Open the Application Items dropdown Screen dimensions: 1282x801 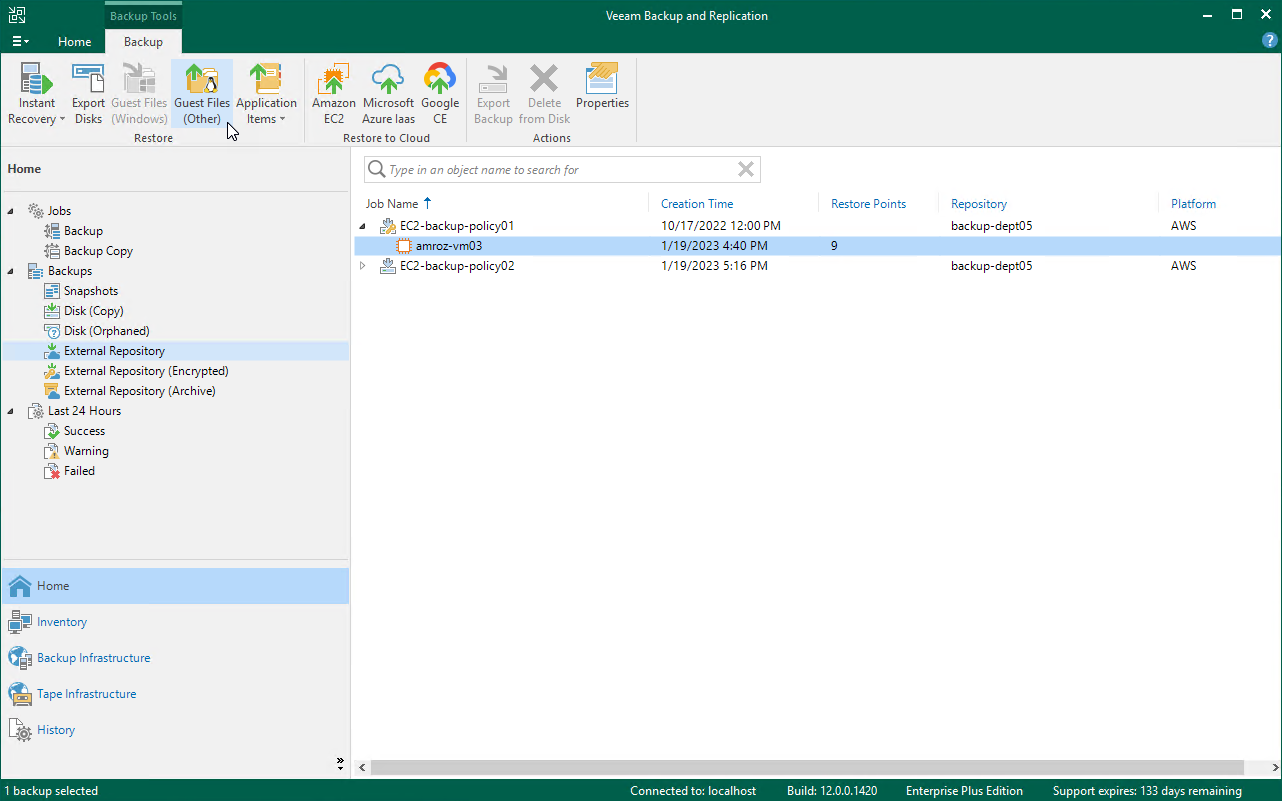click(x=265, y=94)
